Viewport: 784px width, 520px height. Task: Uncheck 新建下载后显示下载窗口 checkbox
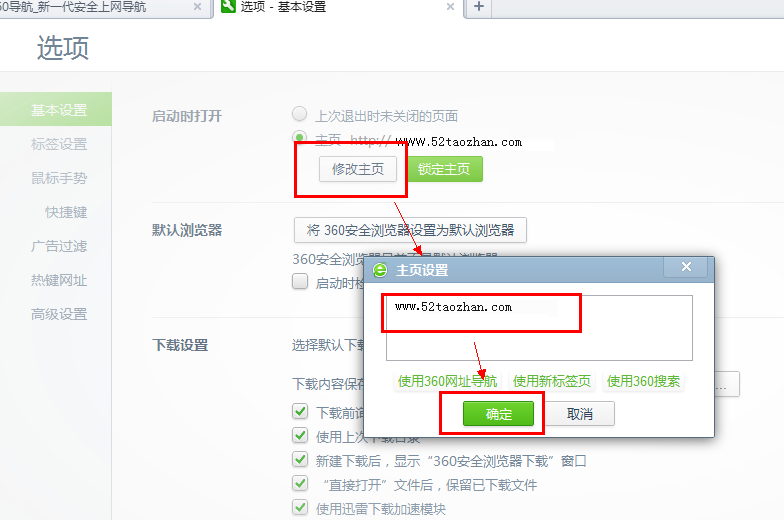click(300, 459)
